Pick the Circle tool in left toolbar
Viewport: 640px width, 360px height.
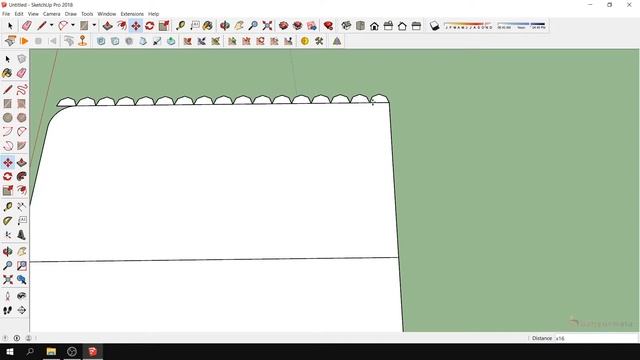coord(7,118)
